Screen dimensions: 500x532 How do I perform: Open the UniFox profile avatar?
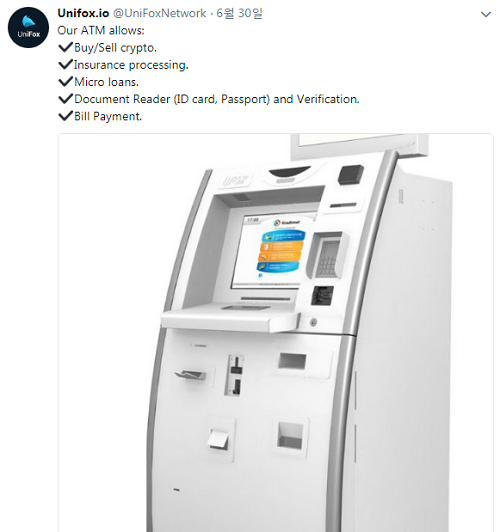[28, 27]
